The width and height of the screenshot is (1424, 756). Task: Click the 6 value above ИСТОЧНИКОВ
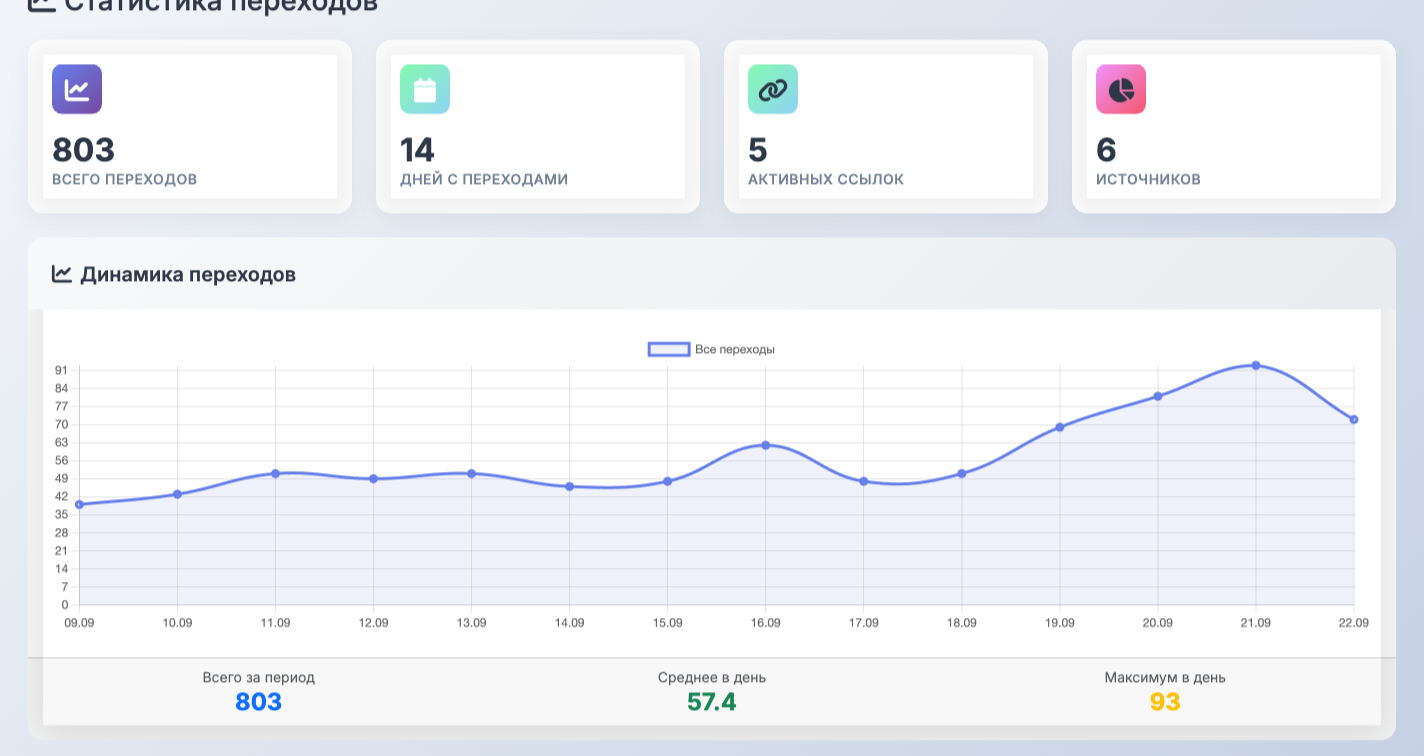point(1106,150)
